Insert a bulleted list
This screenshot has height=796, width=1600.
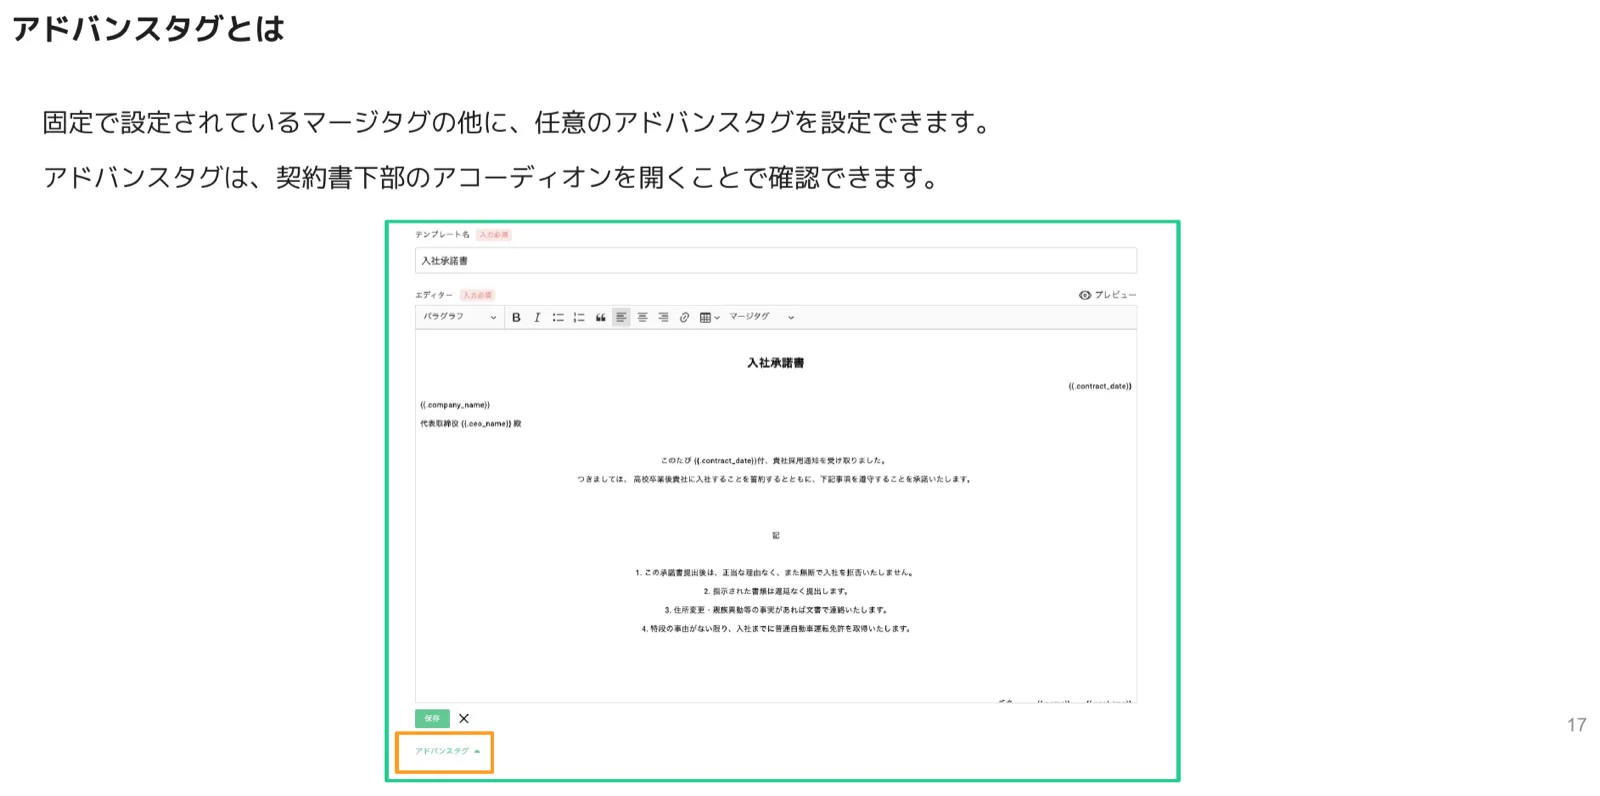coord(558,318)
